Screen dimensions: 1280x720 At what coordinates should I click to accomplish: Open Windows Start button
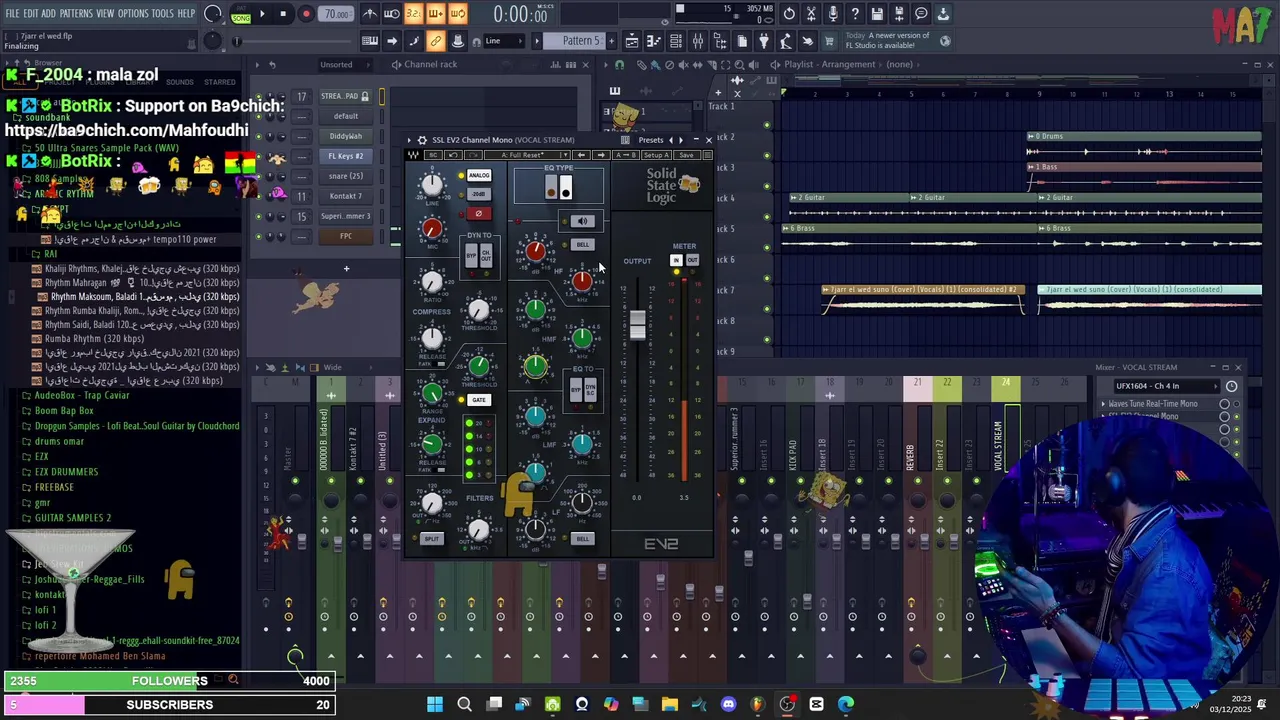coord(434,704)
